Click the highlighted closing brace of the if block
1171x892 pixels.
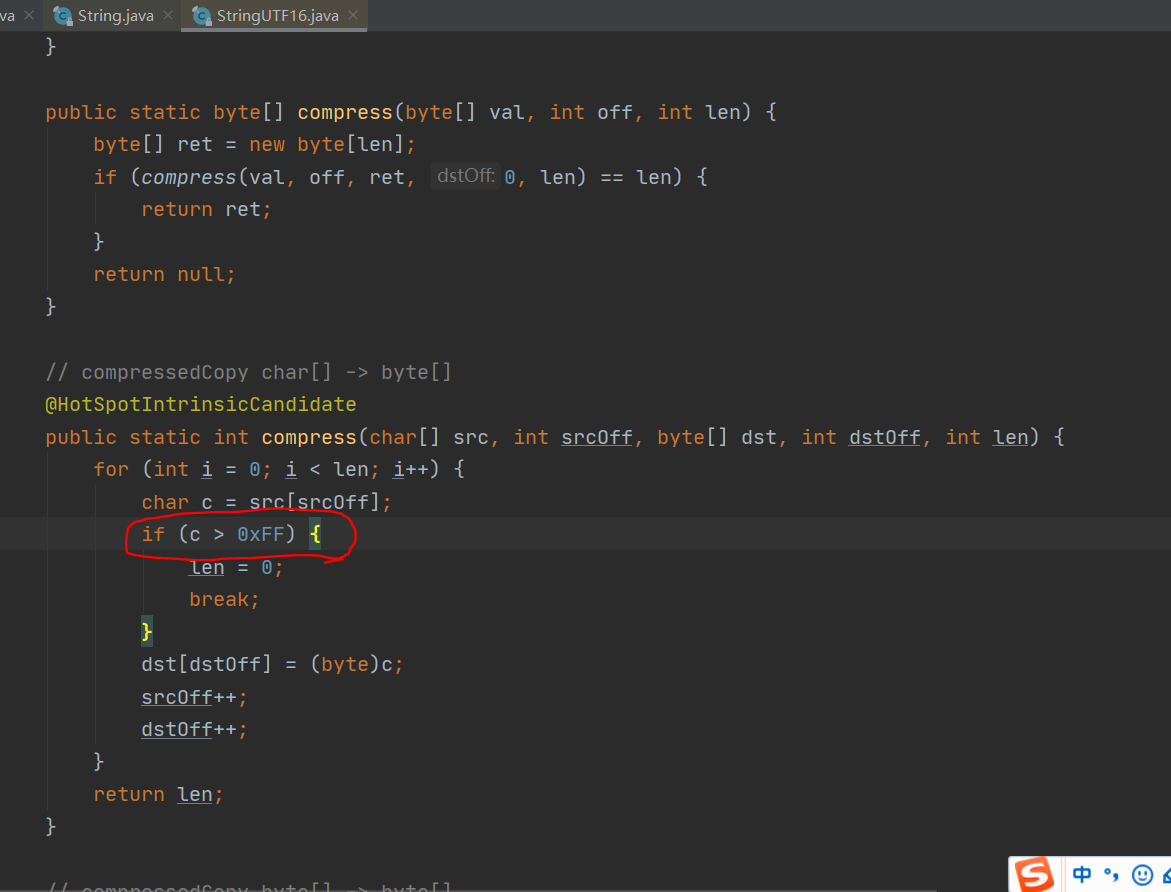[147, 632]
